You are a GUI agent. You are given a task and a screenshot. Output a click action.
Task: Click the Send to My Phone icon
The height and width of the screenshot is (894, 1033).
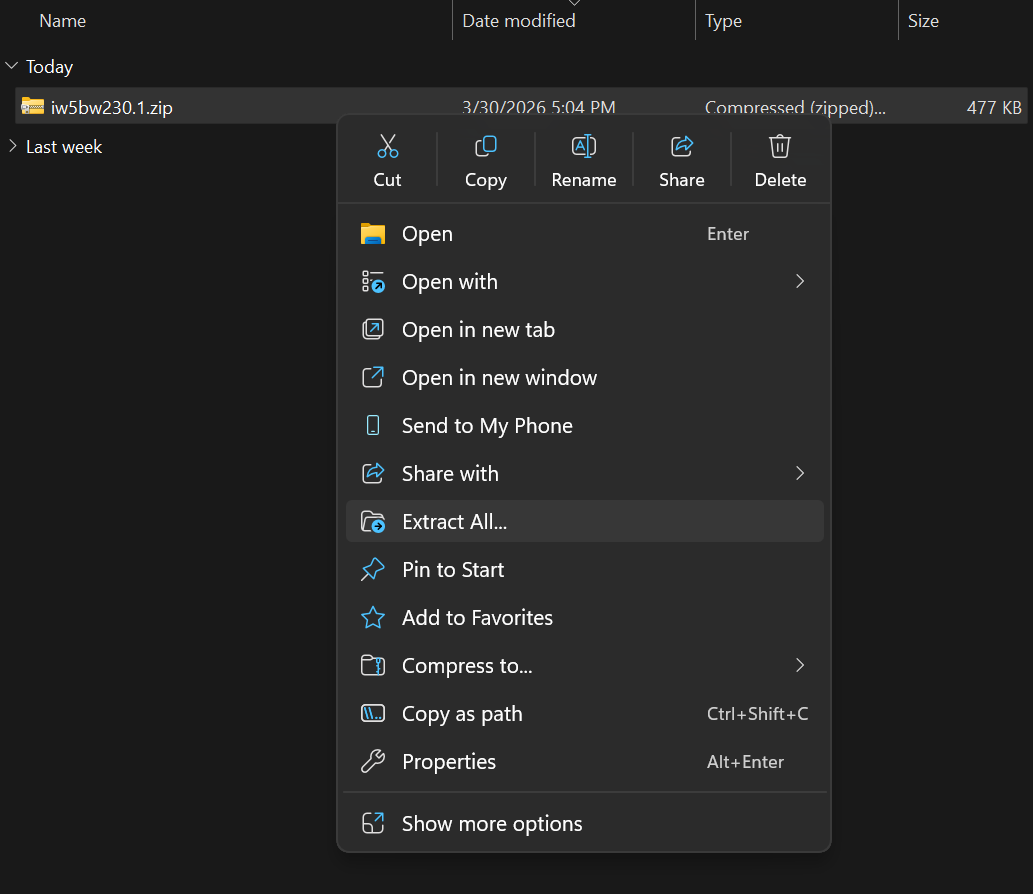point(373,426)
